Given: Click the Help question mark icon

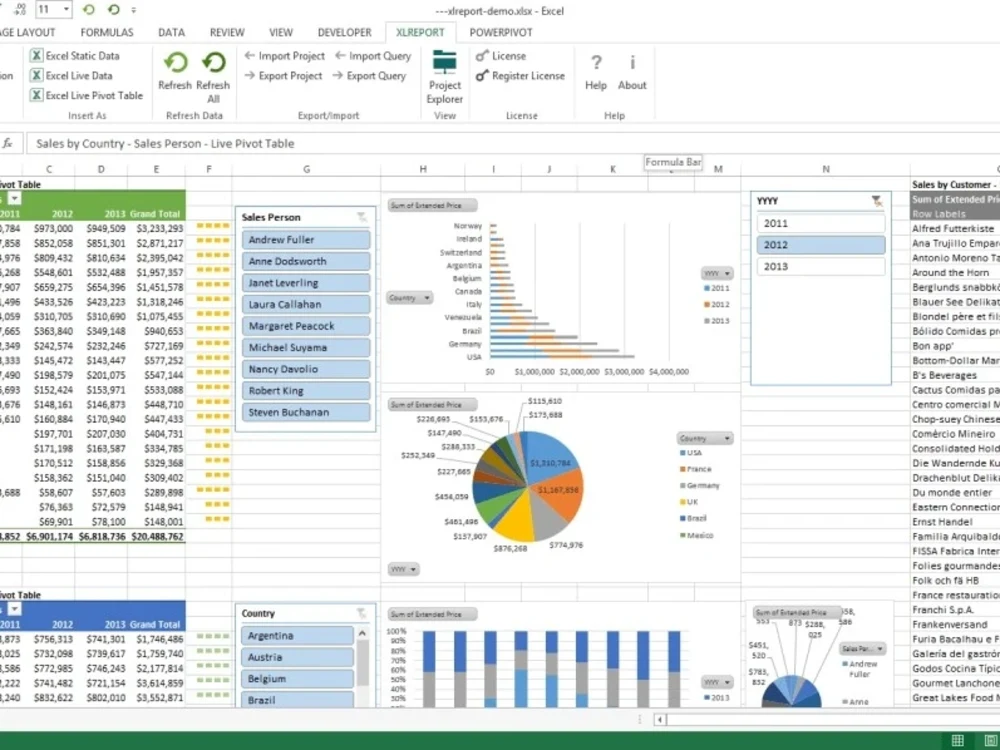Looking at the screenshot, I should [596, 62].
